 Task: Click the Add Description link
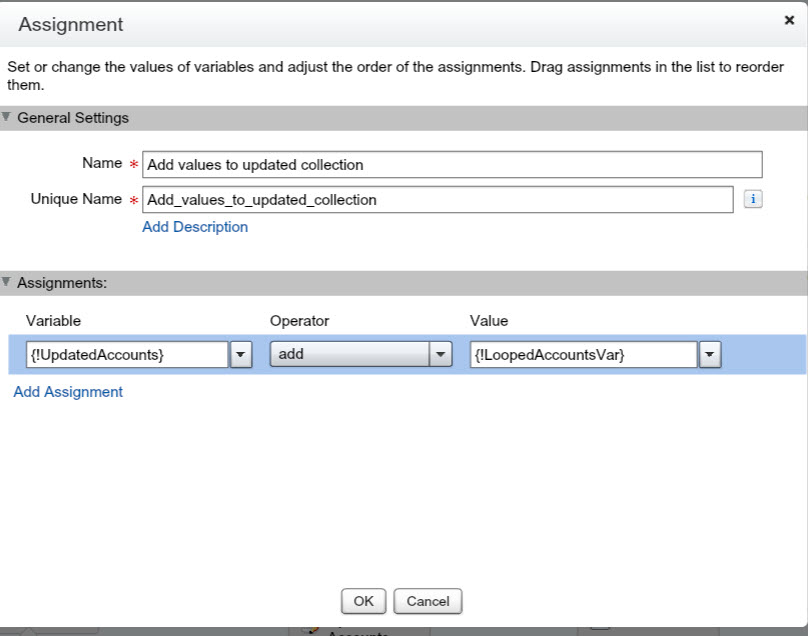[x=195, y=227]
